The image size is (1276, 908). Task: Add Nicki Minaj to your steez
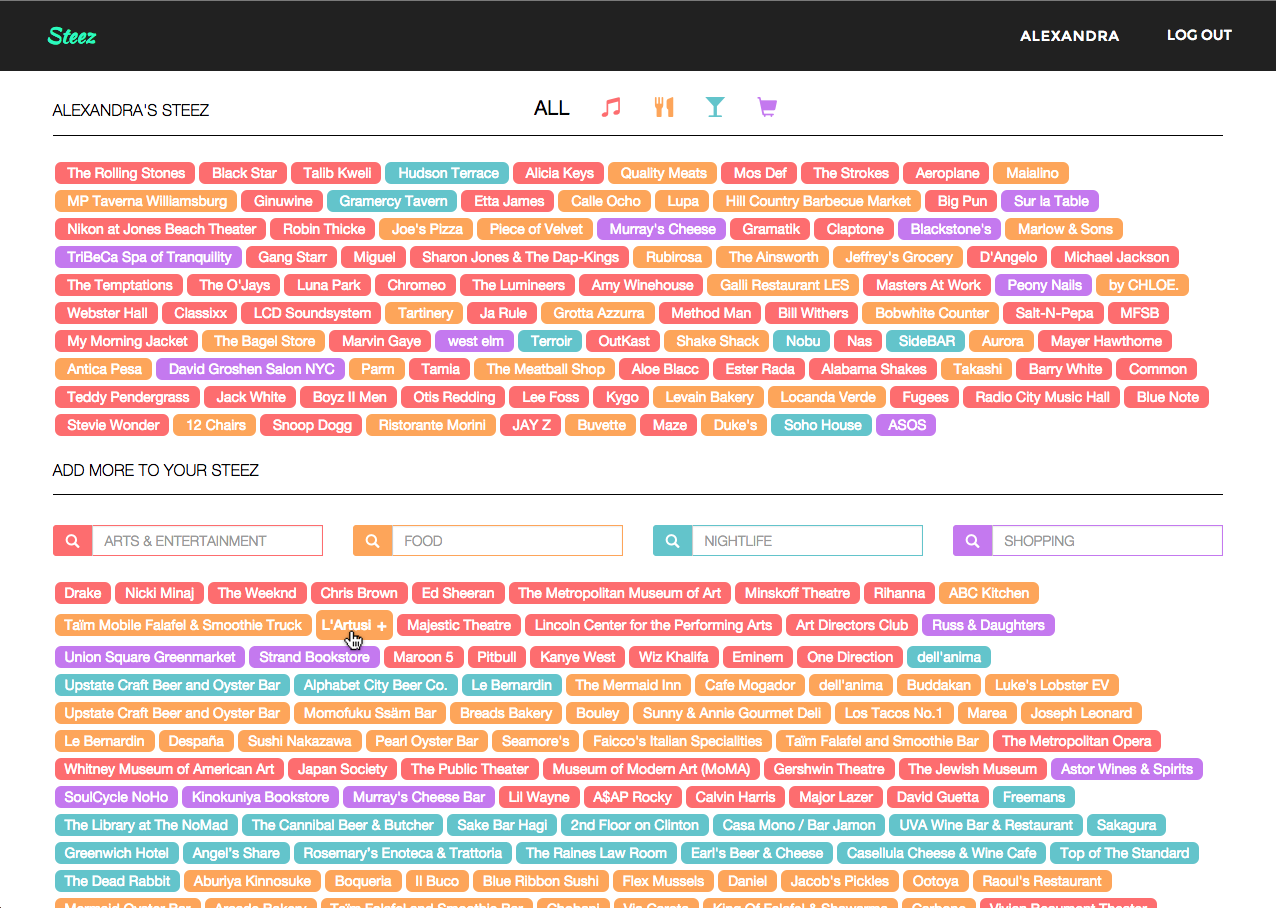point(160,593)
